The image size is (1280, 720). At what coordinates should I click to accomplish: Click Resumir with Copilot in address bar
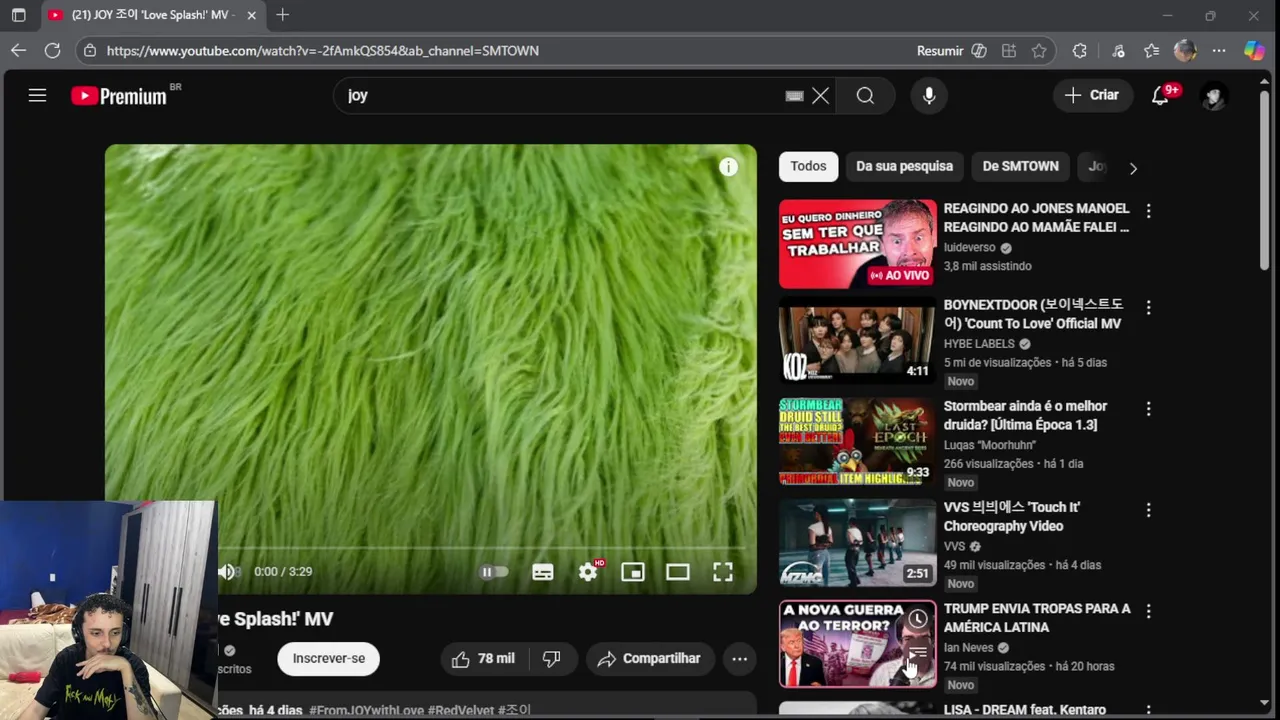tap(951, 51)
